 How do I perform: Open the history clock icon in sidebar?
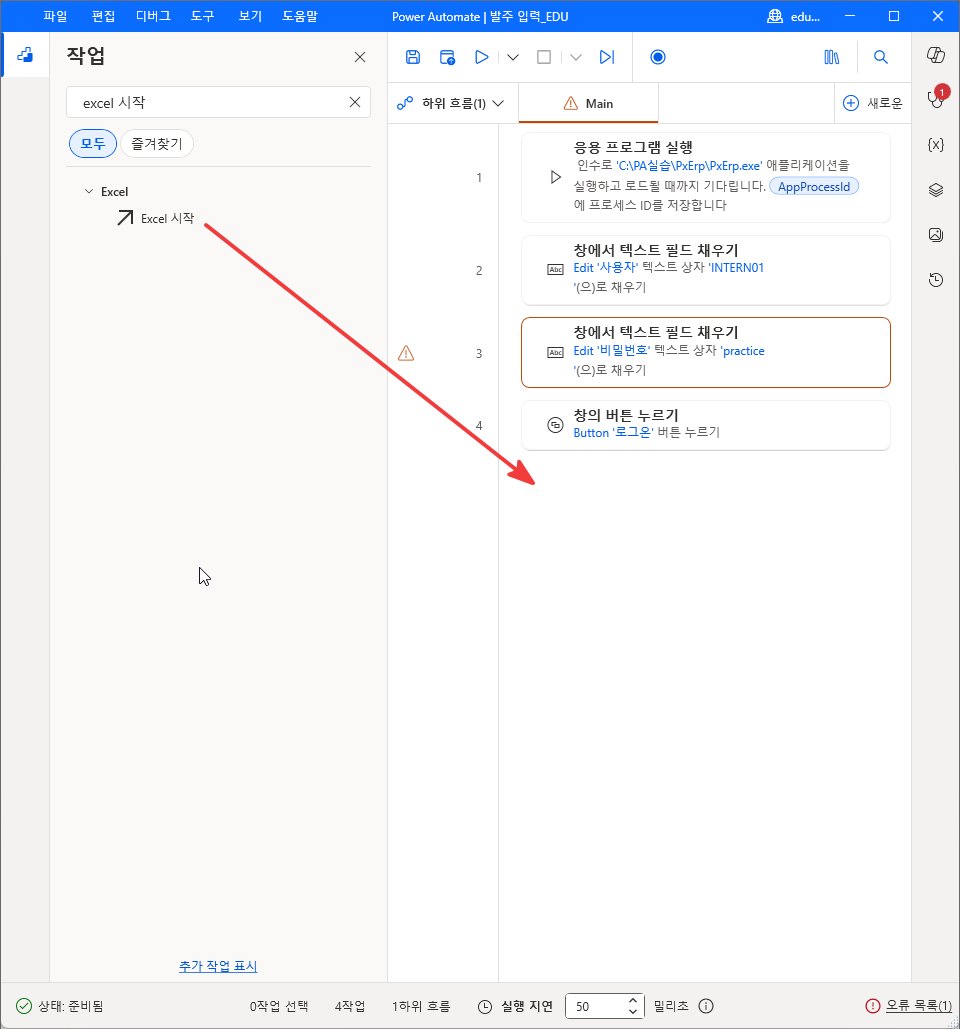point(936,280)
